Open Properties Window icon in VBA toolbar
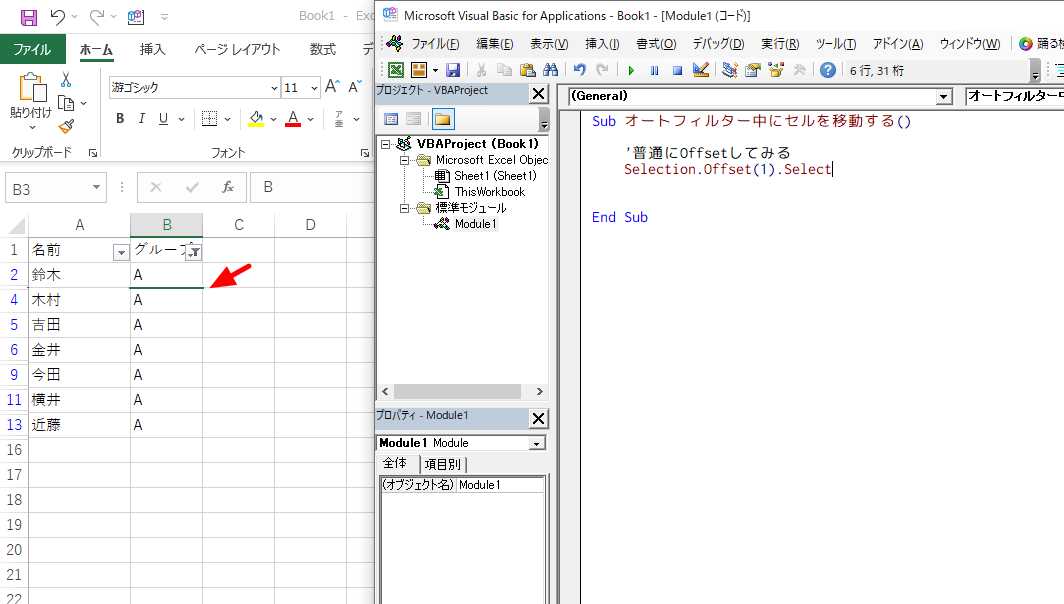 coord(753,70)
